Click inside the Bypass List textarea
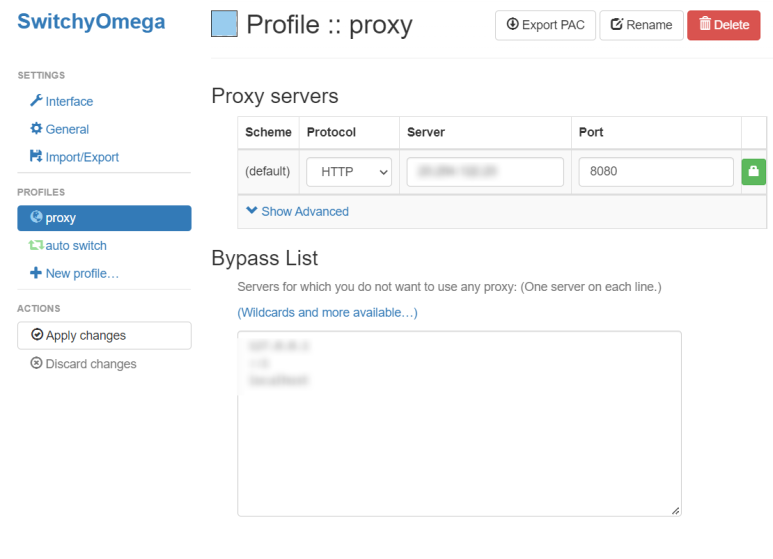The height and width of the screenshot is (559, 773). click(x=459, y=423)
